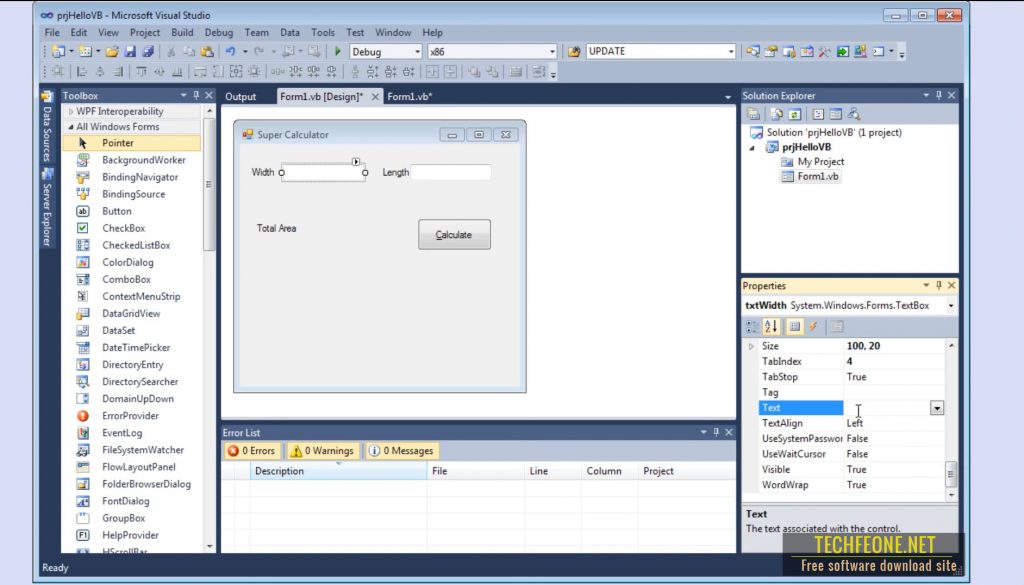Select Button in the Toolbox
The height and width of the screenshot is (585, 1024).
117,211
